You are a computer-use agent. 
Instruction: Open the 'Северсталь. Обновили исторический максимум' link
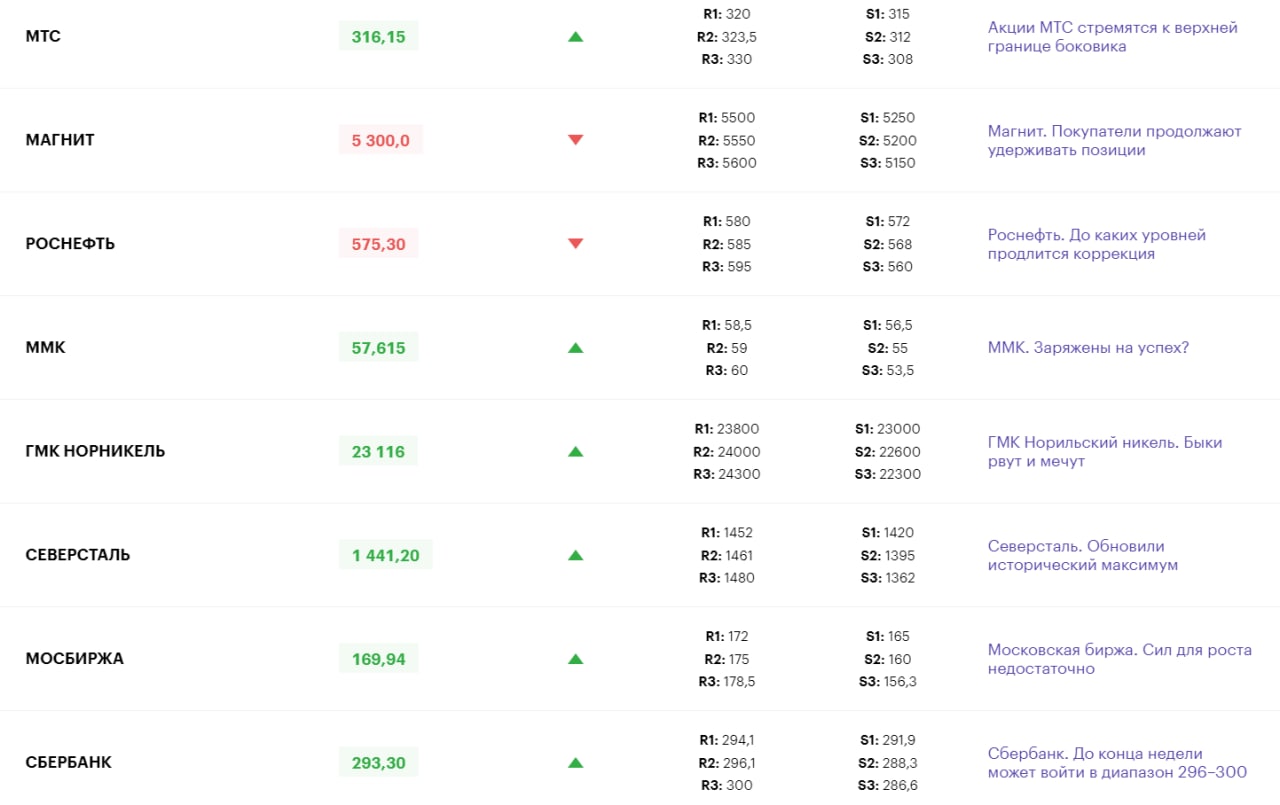tap(1083, 555)
